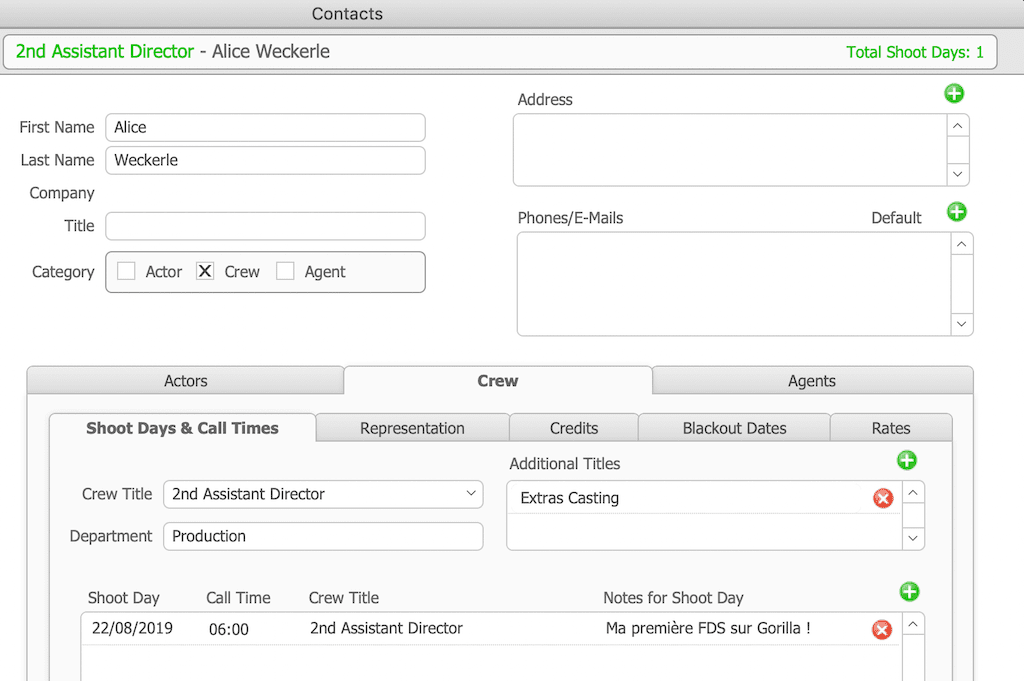Click the Scroll bar of Address box

pyautogui.click(x=958, y=150)
